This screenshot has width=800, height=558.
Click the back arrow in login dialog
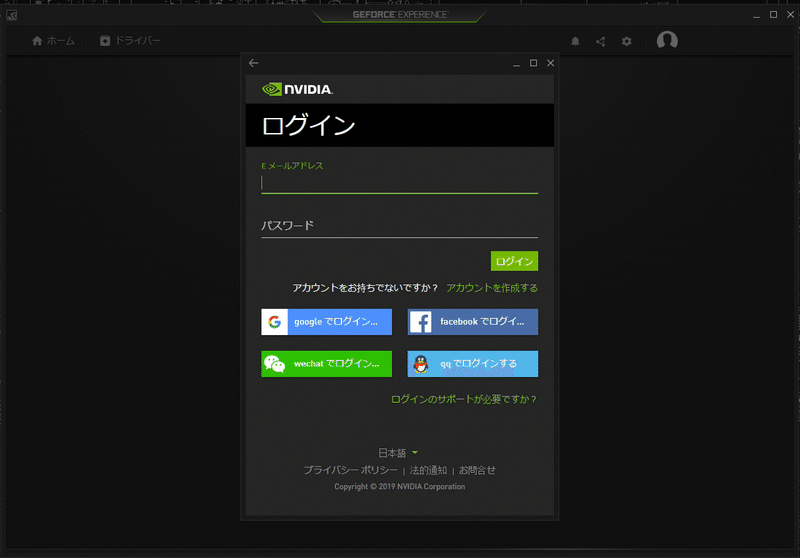click(x=254, y=63)
